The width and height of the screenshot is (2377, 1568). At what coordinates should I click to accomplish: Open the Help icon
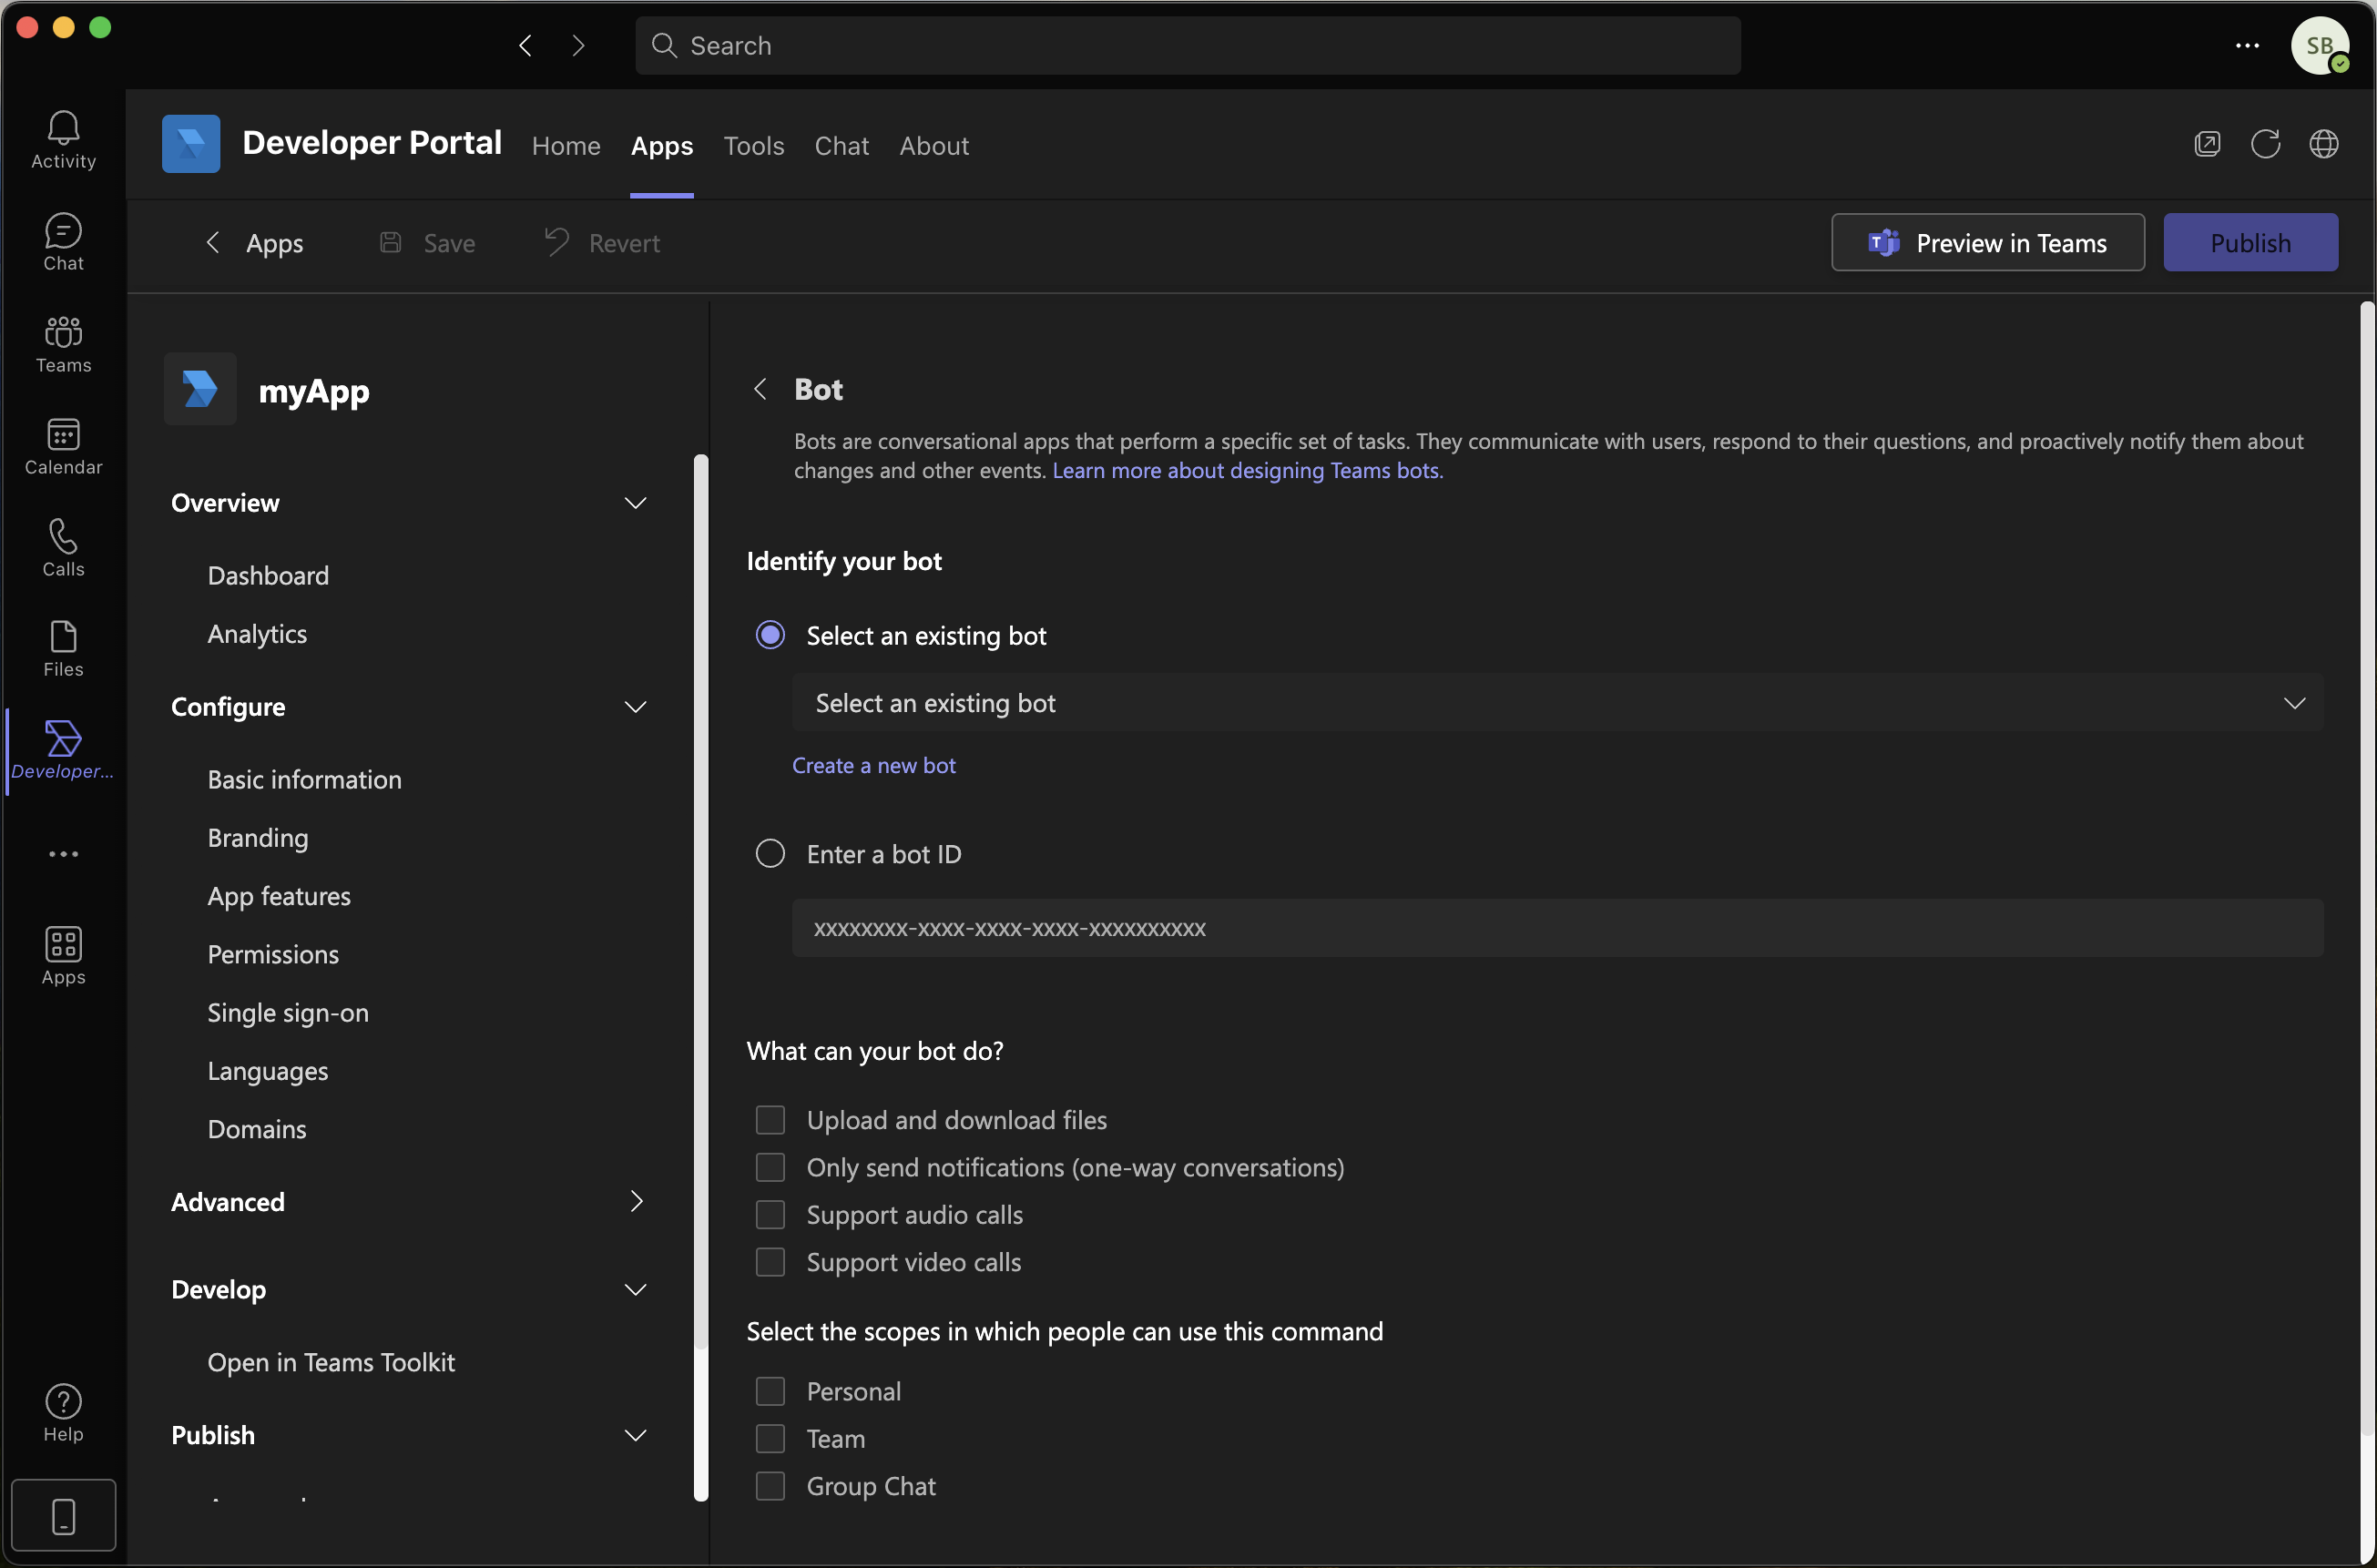(x=63, y=1412)
